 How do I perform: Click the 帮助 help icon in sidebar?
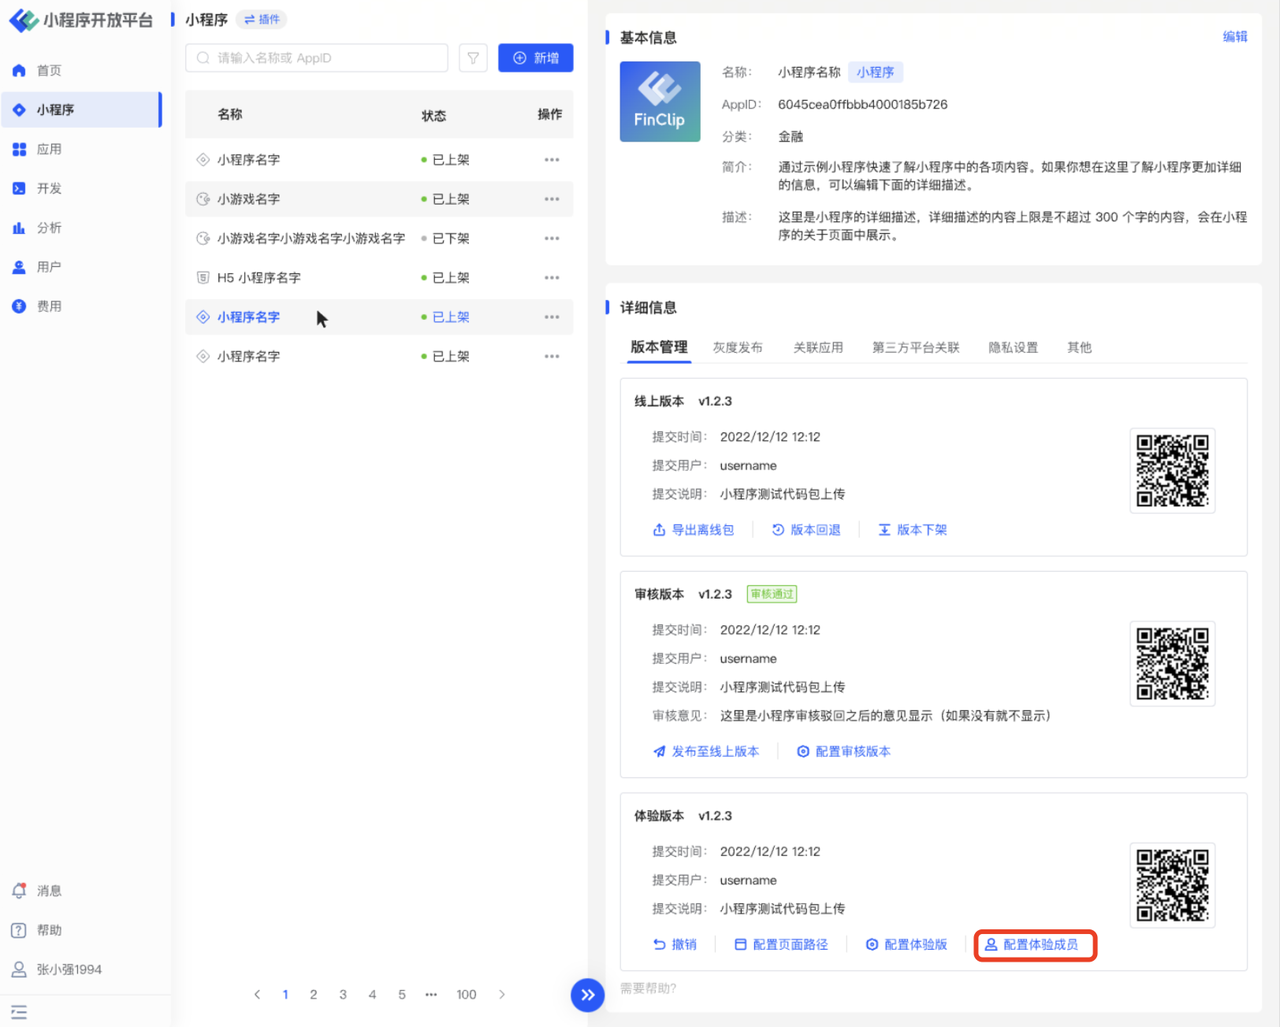19,930
